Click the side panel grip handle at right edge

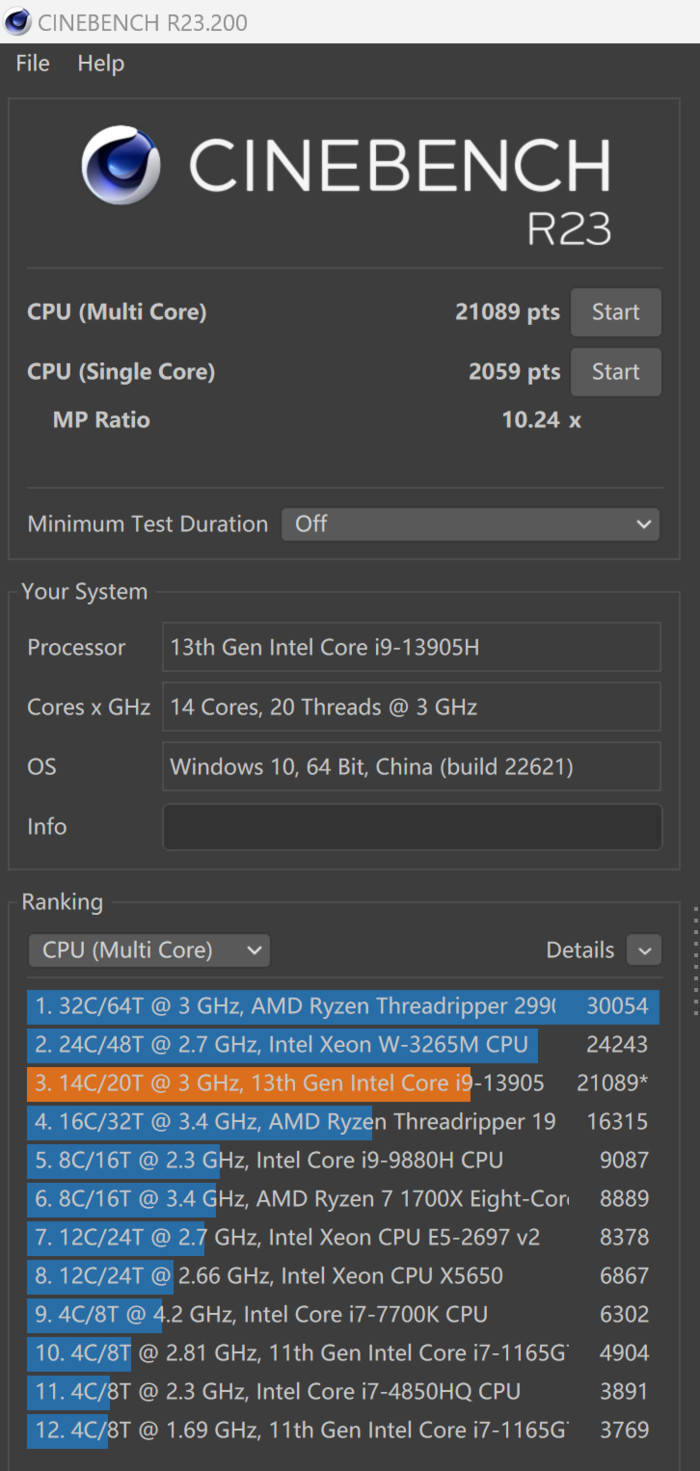pyautogui.click(x=696, y=960)
